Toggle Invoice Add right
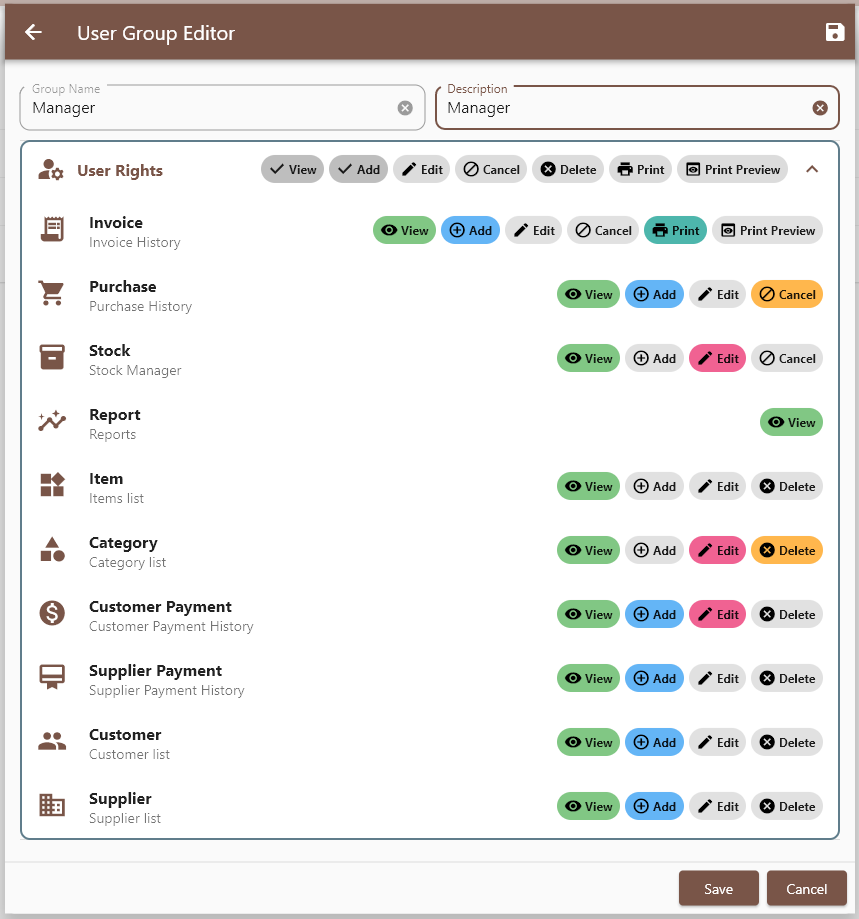This screenshot has height=919, width=859. click(x=470, y=230)
